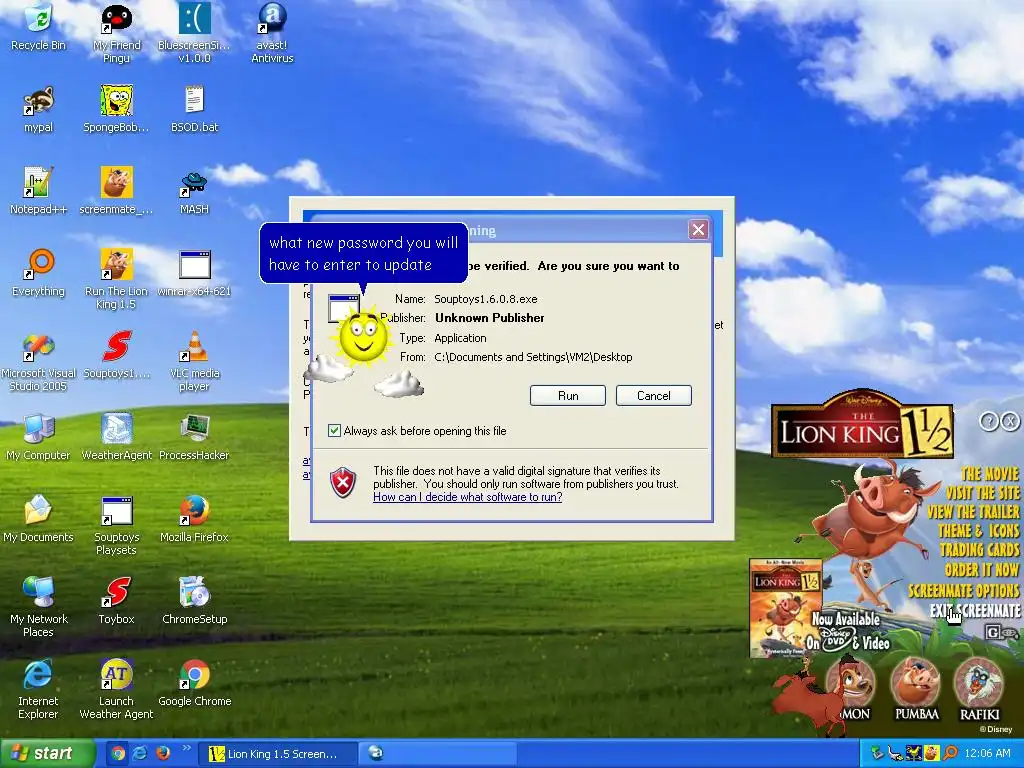Select the ChromeSetup installer icon
1024x768 pixels.
pyautogui.click(x=194, y=601)
